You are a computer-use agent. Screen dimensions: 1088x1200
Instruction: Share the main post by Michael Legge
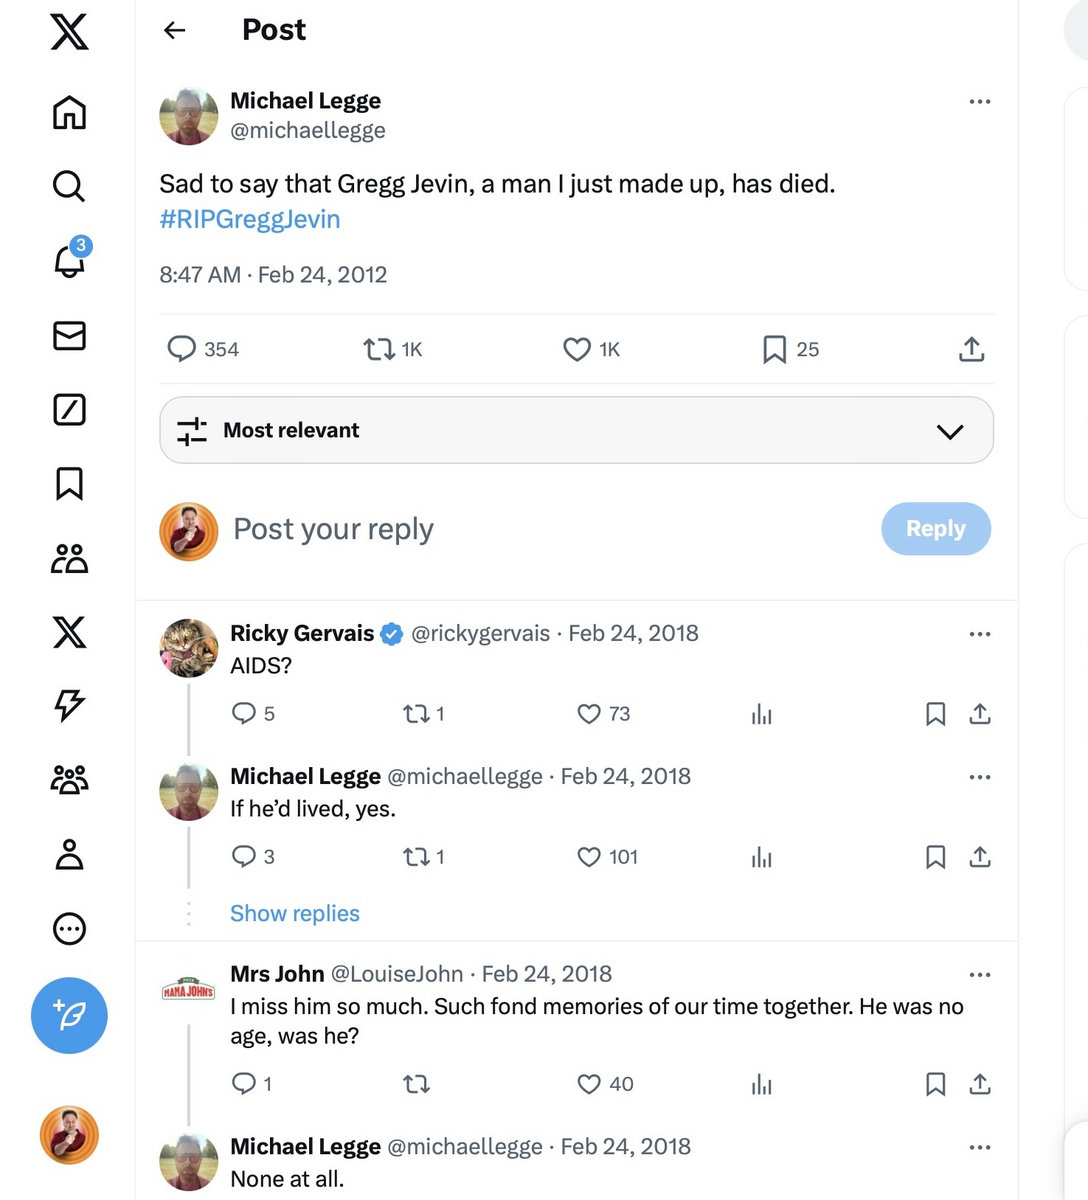click(971, 349)
